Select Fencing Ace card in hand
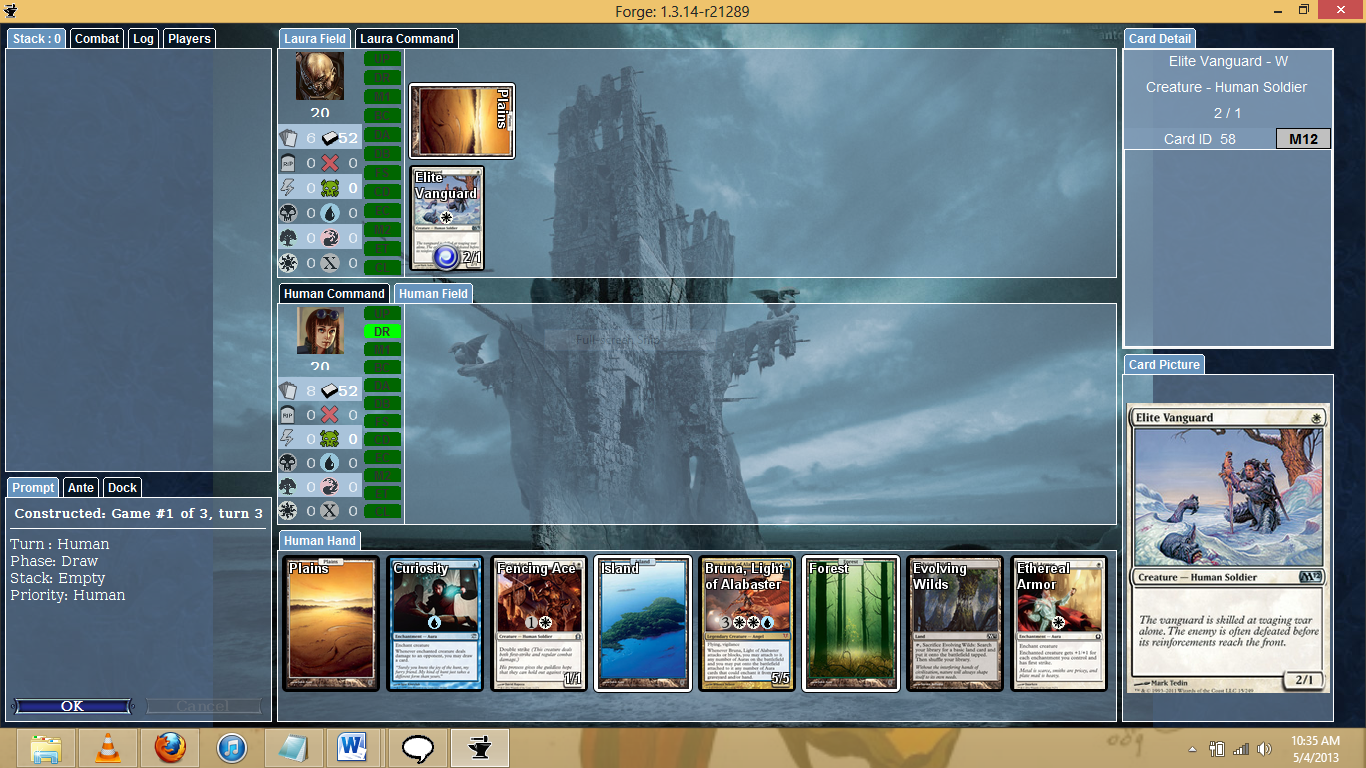Screen dimensions: 1366x768 [539, 624]
